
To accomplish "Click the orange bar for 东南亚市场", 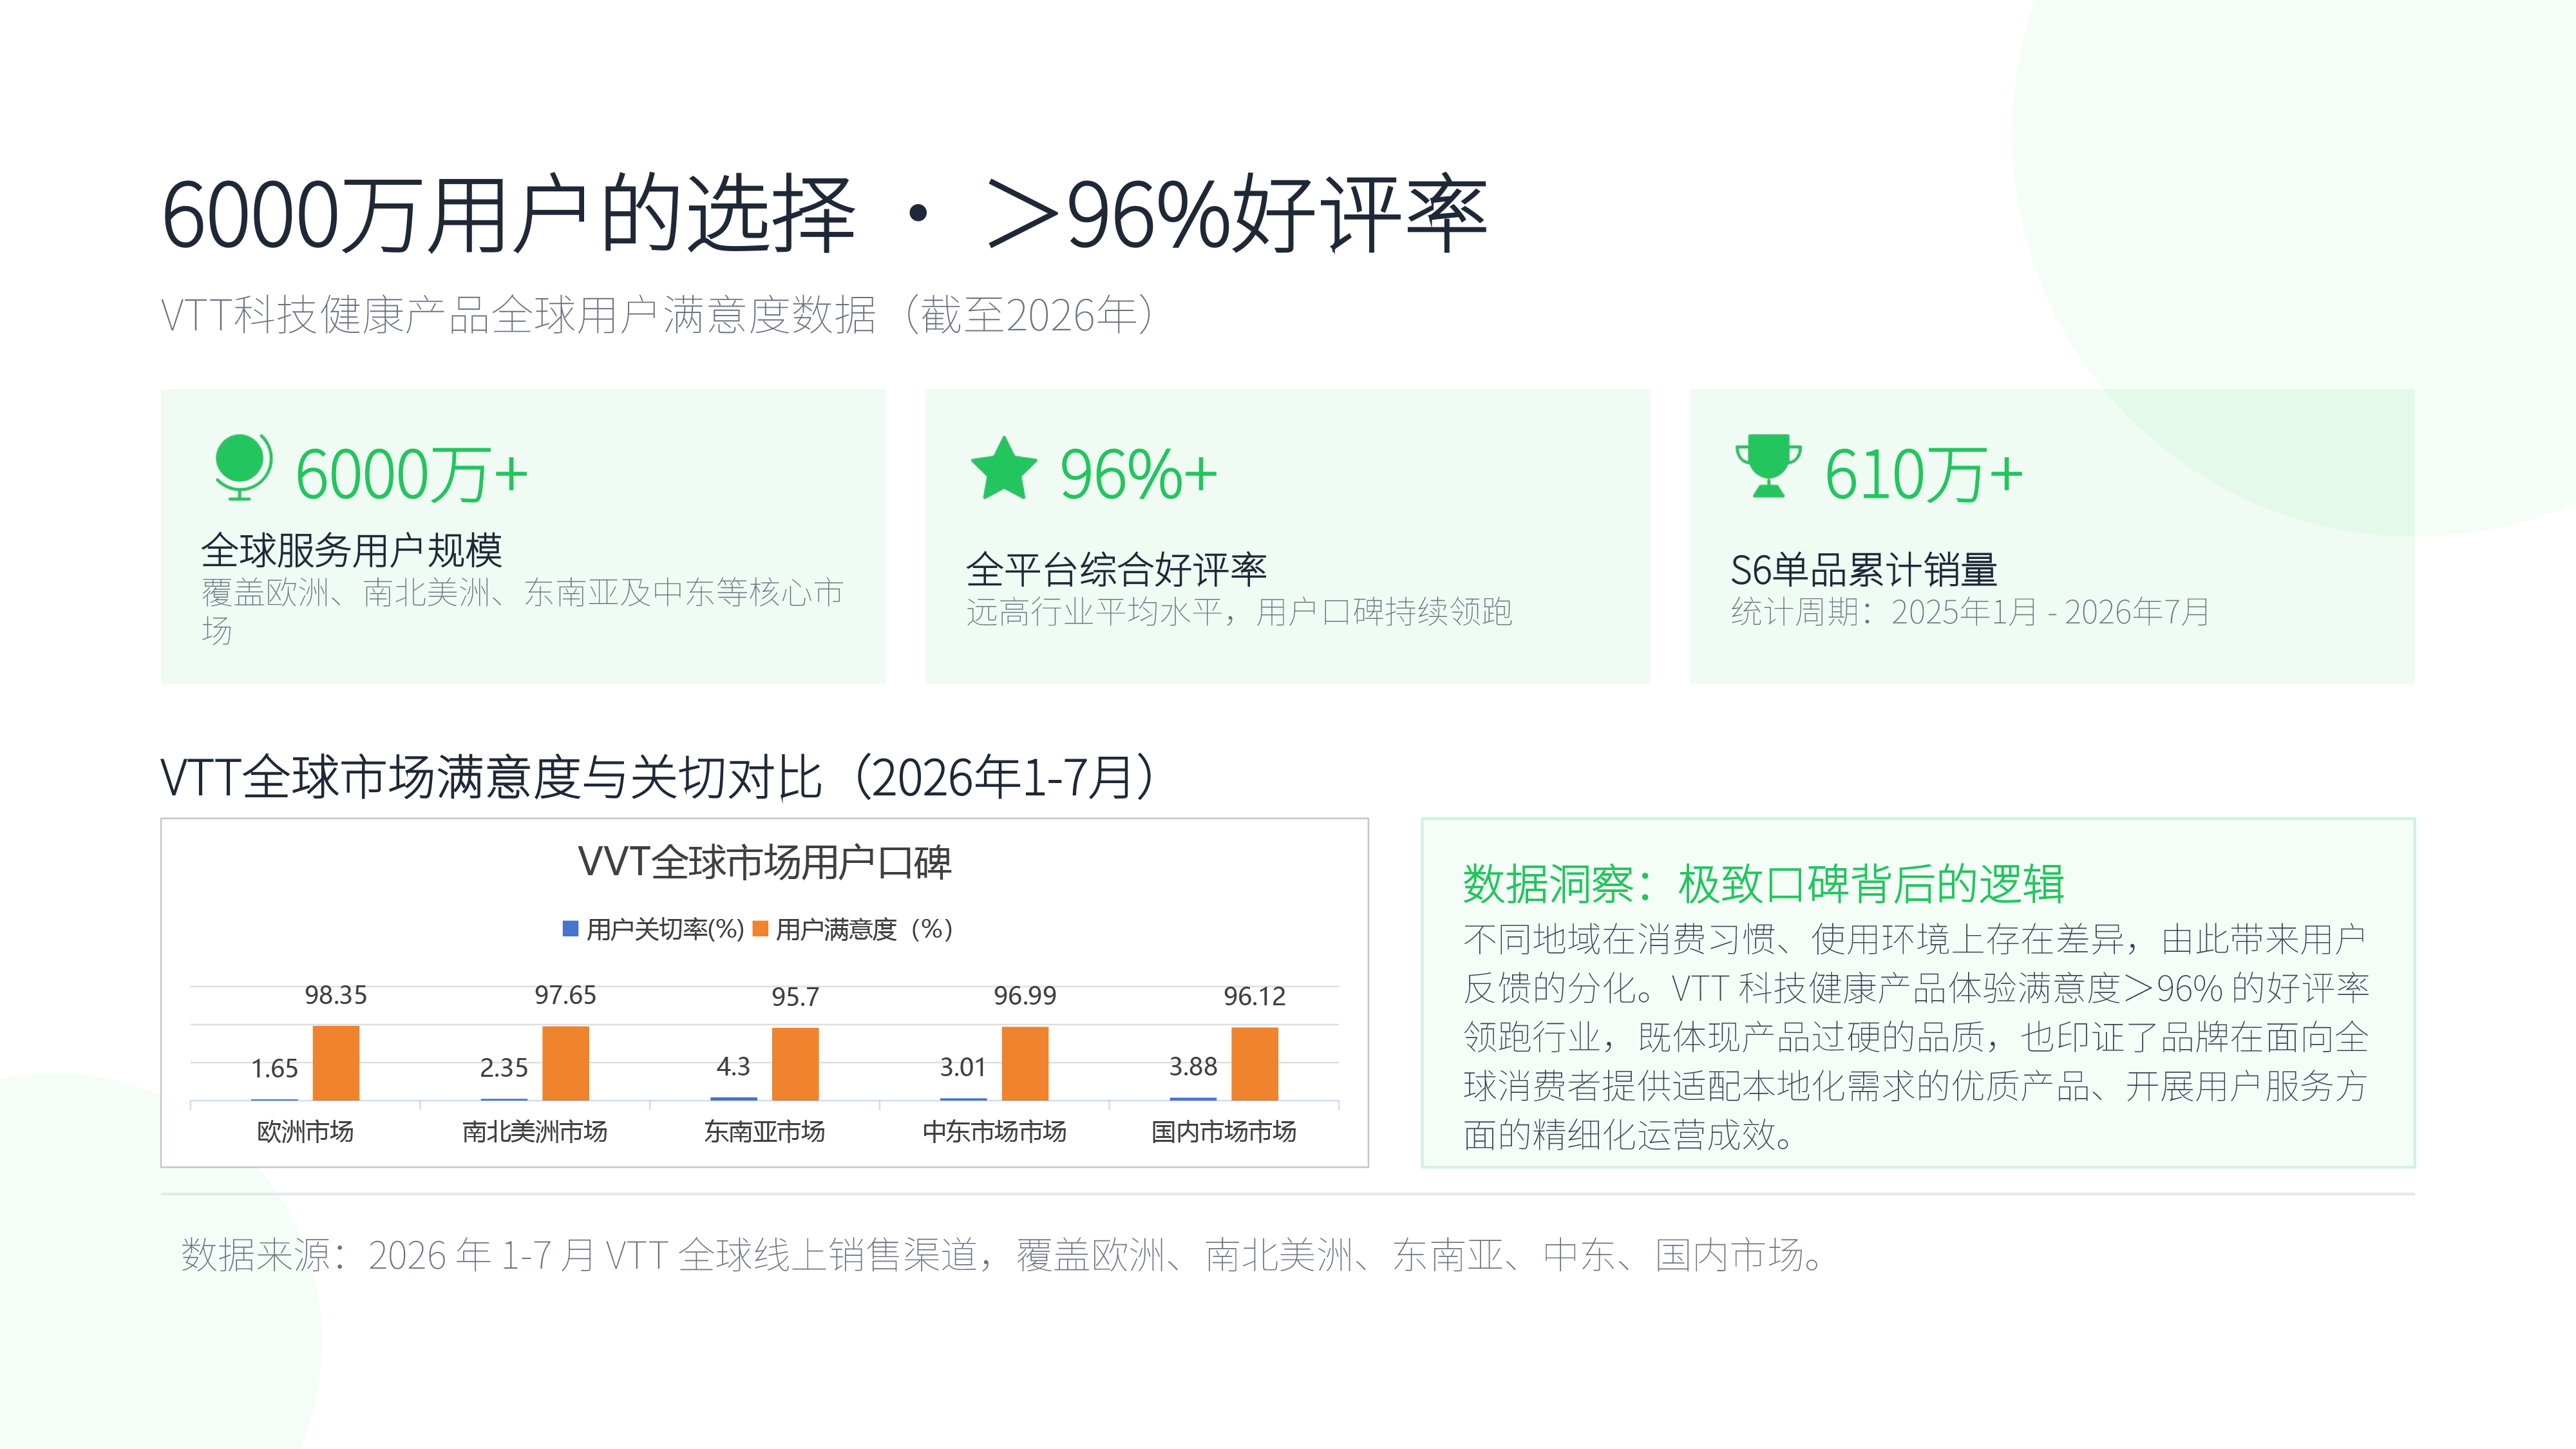I will coord(796,1064).
